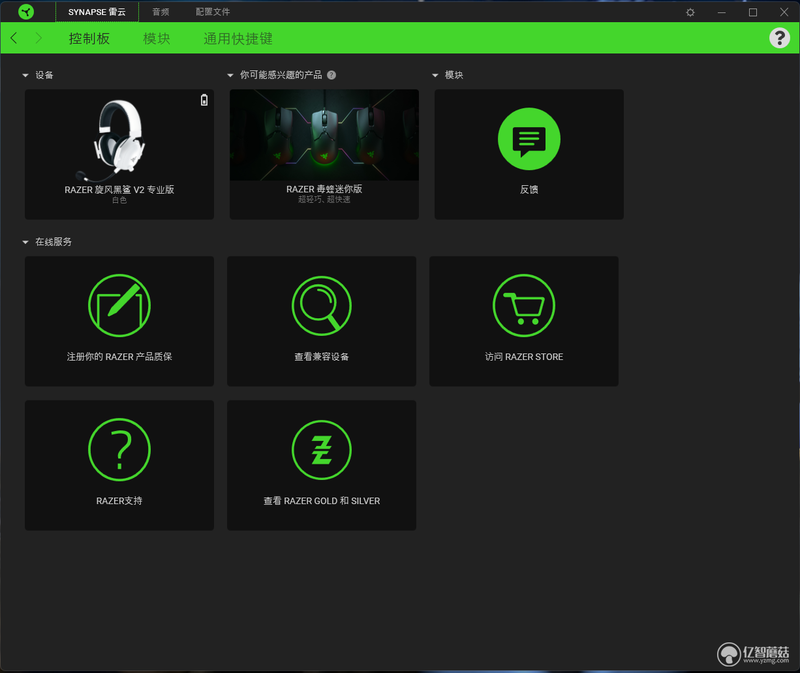This screenshot has width=800, height=673.
Task: Click the RAZER支持 question mark icon
Action: coord(119,450)
